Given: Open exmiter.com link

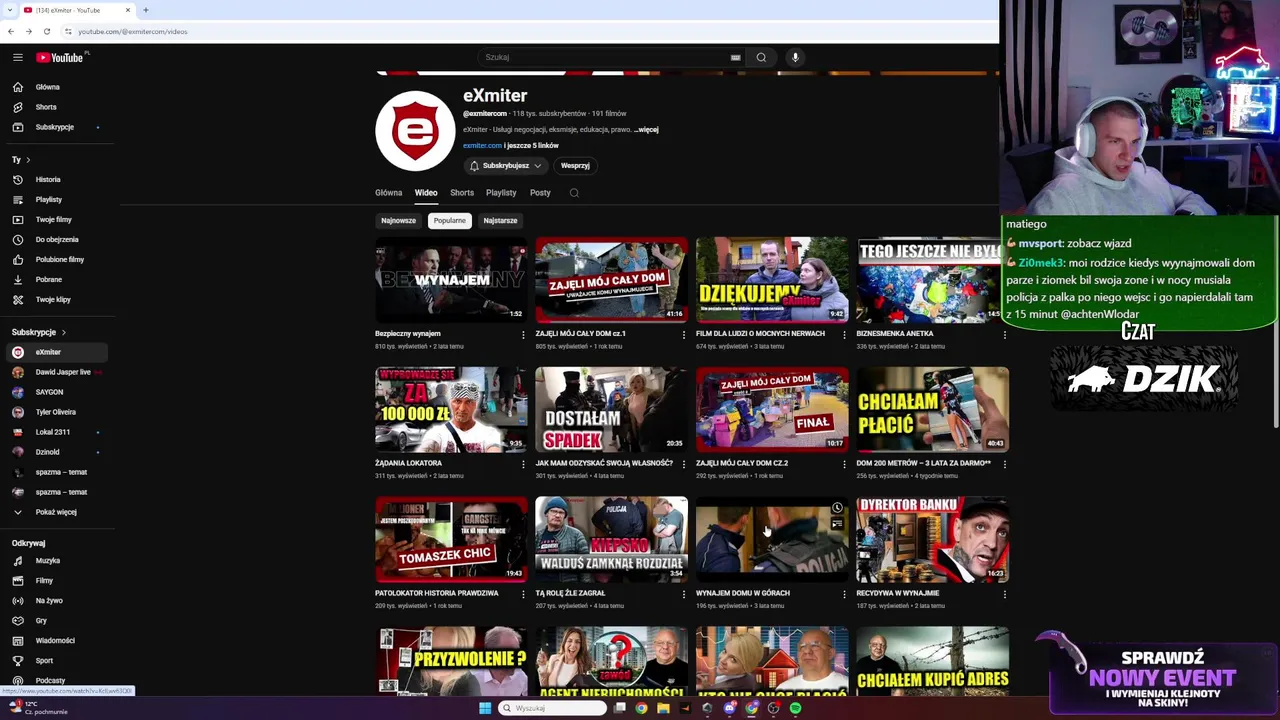Looking at the screenshot, I should point(482,146).
